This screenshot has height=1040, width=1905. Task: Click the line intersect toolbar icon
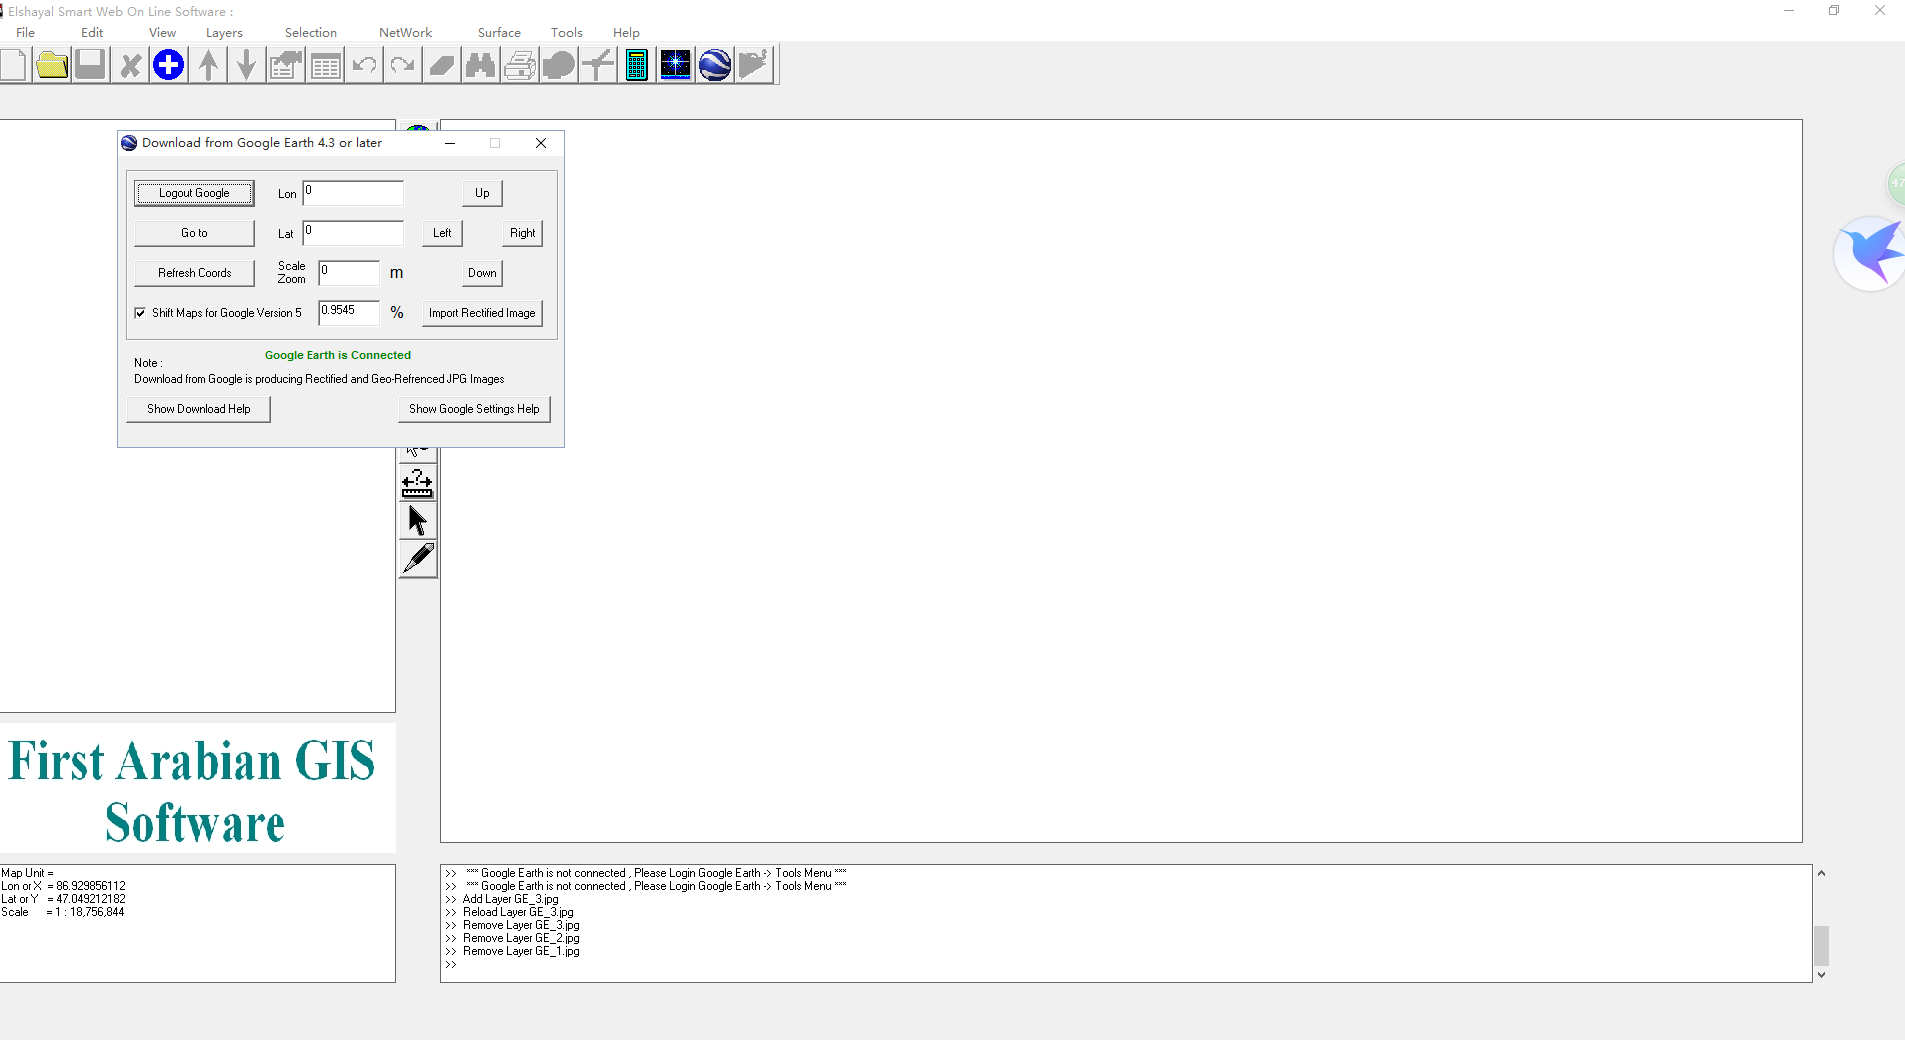[x=598, y=65]
